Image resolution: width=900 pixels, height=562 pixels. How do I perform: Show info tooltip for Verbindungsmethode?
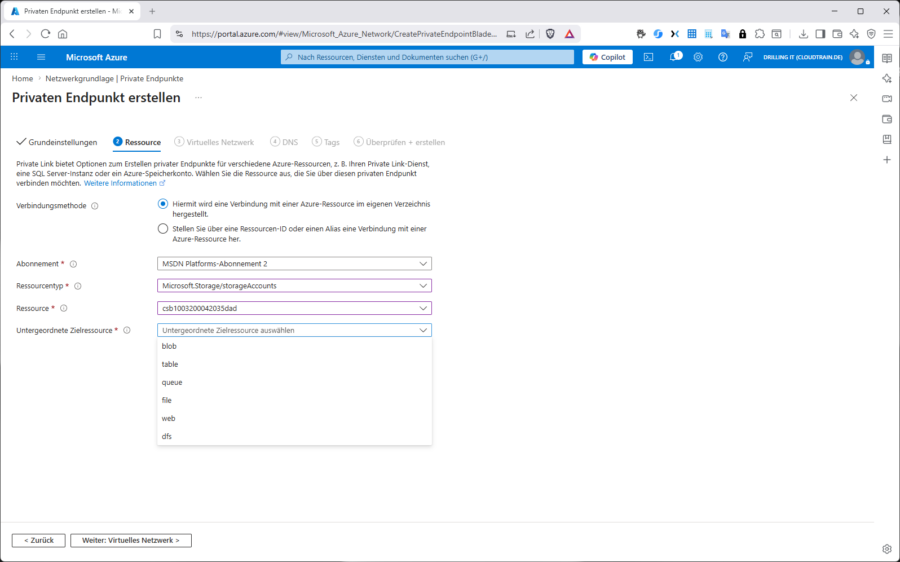click(95, 206)
